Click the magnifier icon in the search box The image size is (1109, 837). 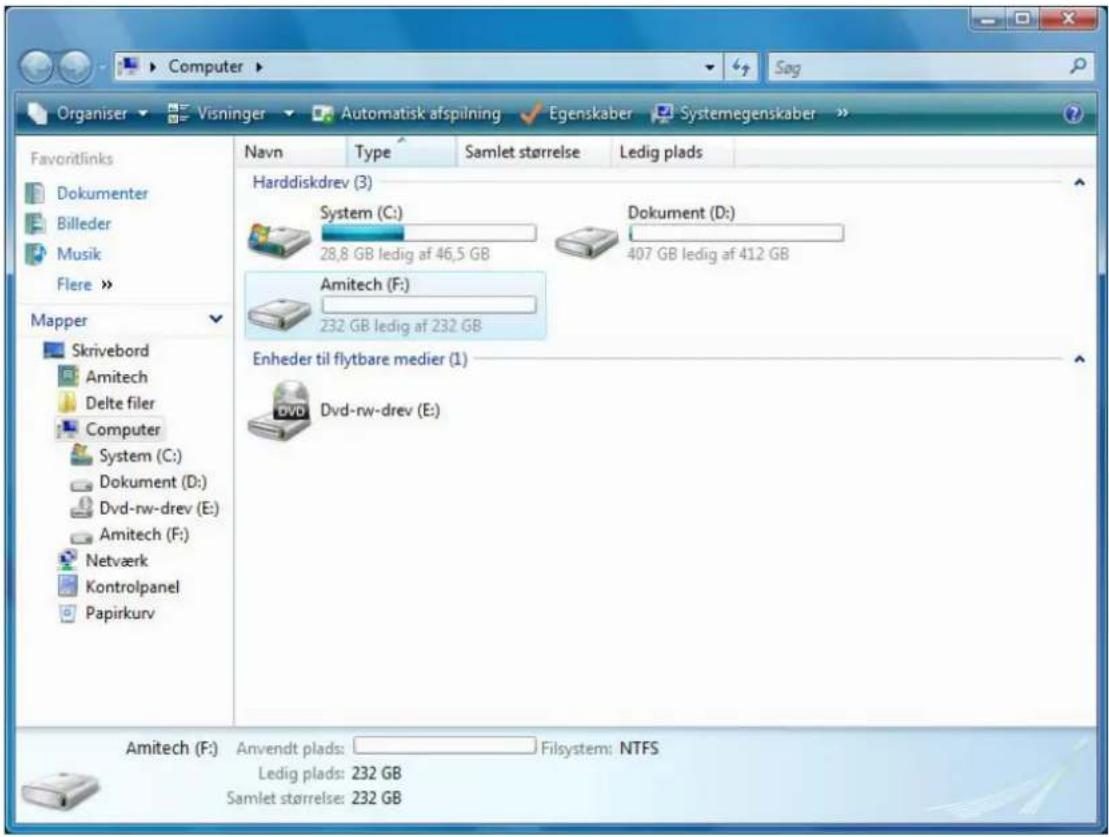point(1077,67)
